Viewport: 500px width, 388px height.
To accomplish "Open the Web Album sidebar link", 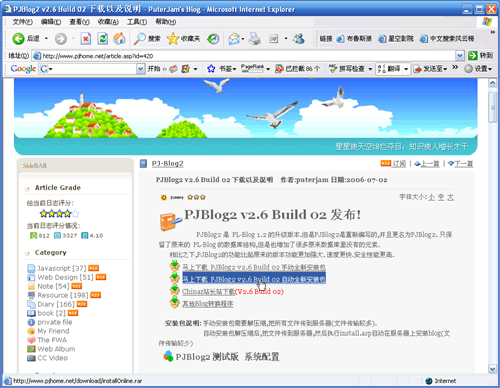I will point(56,349).
